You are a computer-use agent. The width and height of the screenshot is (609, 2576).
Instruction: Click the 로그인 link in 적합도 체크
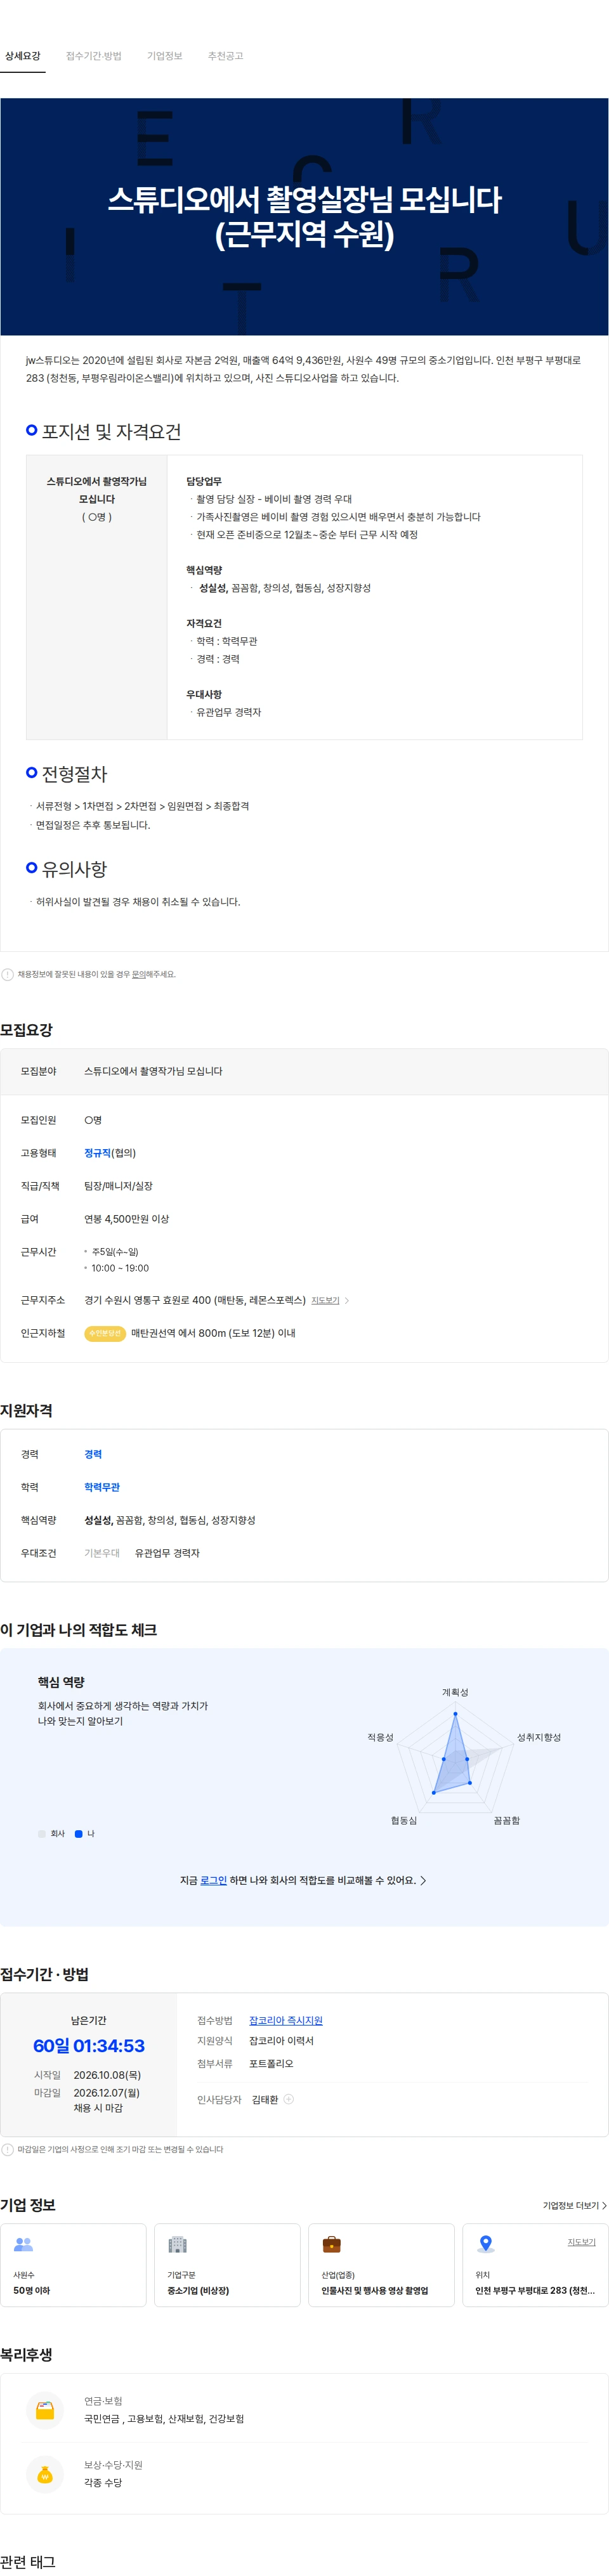click(x=213, y=1880)
